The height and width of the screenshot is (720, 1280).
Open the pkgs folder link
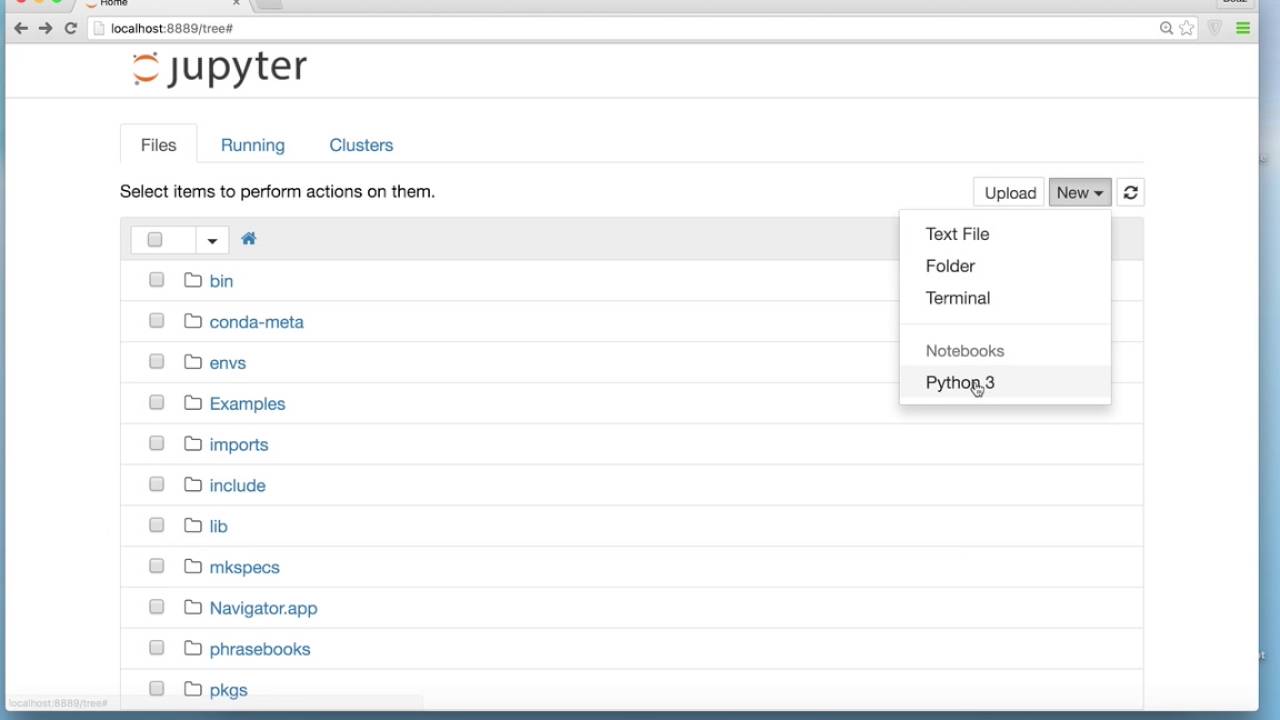[229, 691]
